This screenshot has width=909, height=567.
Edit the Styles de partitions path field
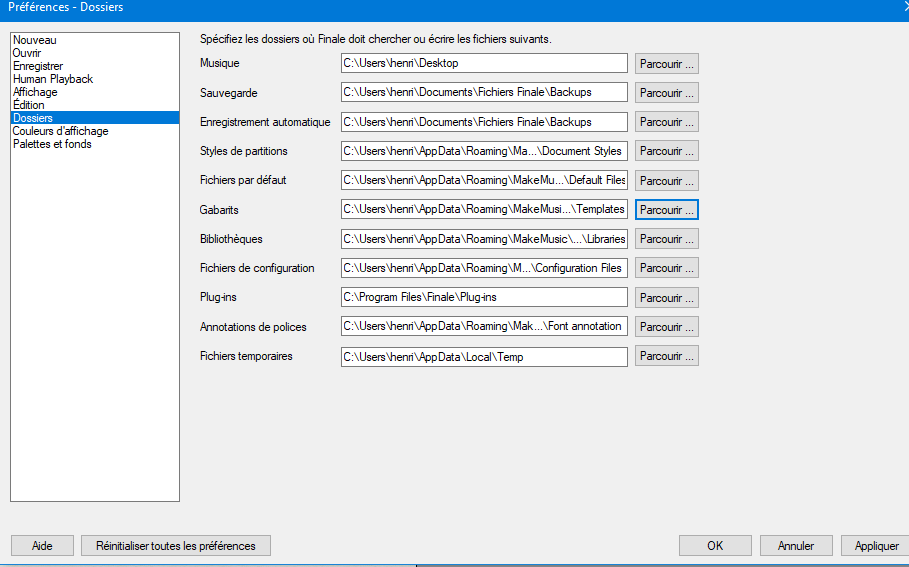[484, 152]
